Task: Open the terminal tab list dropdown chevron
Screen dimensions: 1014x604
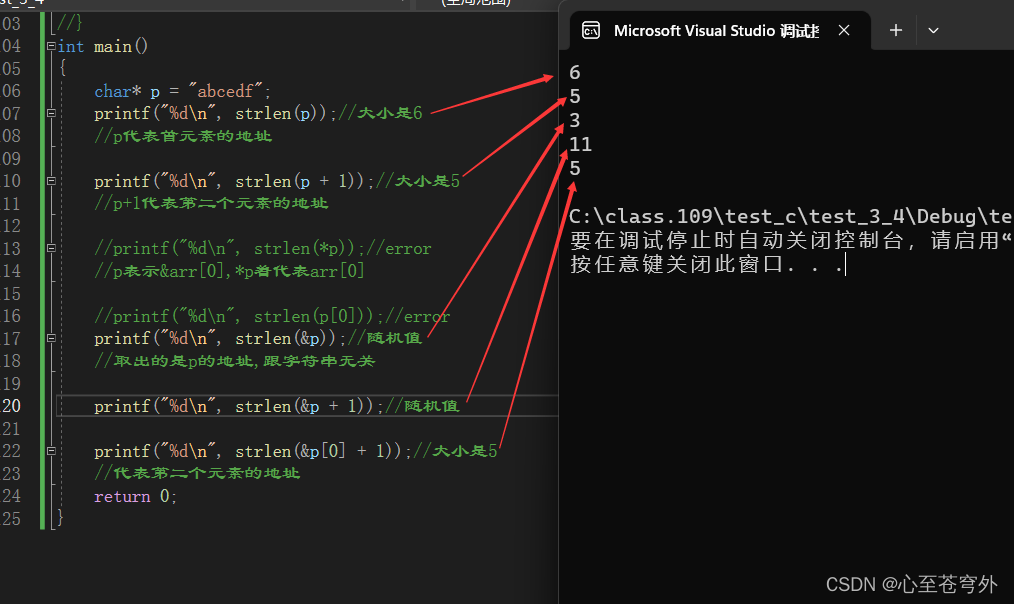Action: (x=933, y=30)
